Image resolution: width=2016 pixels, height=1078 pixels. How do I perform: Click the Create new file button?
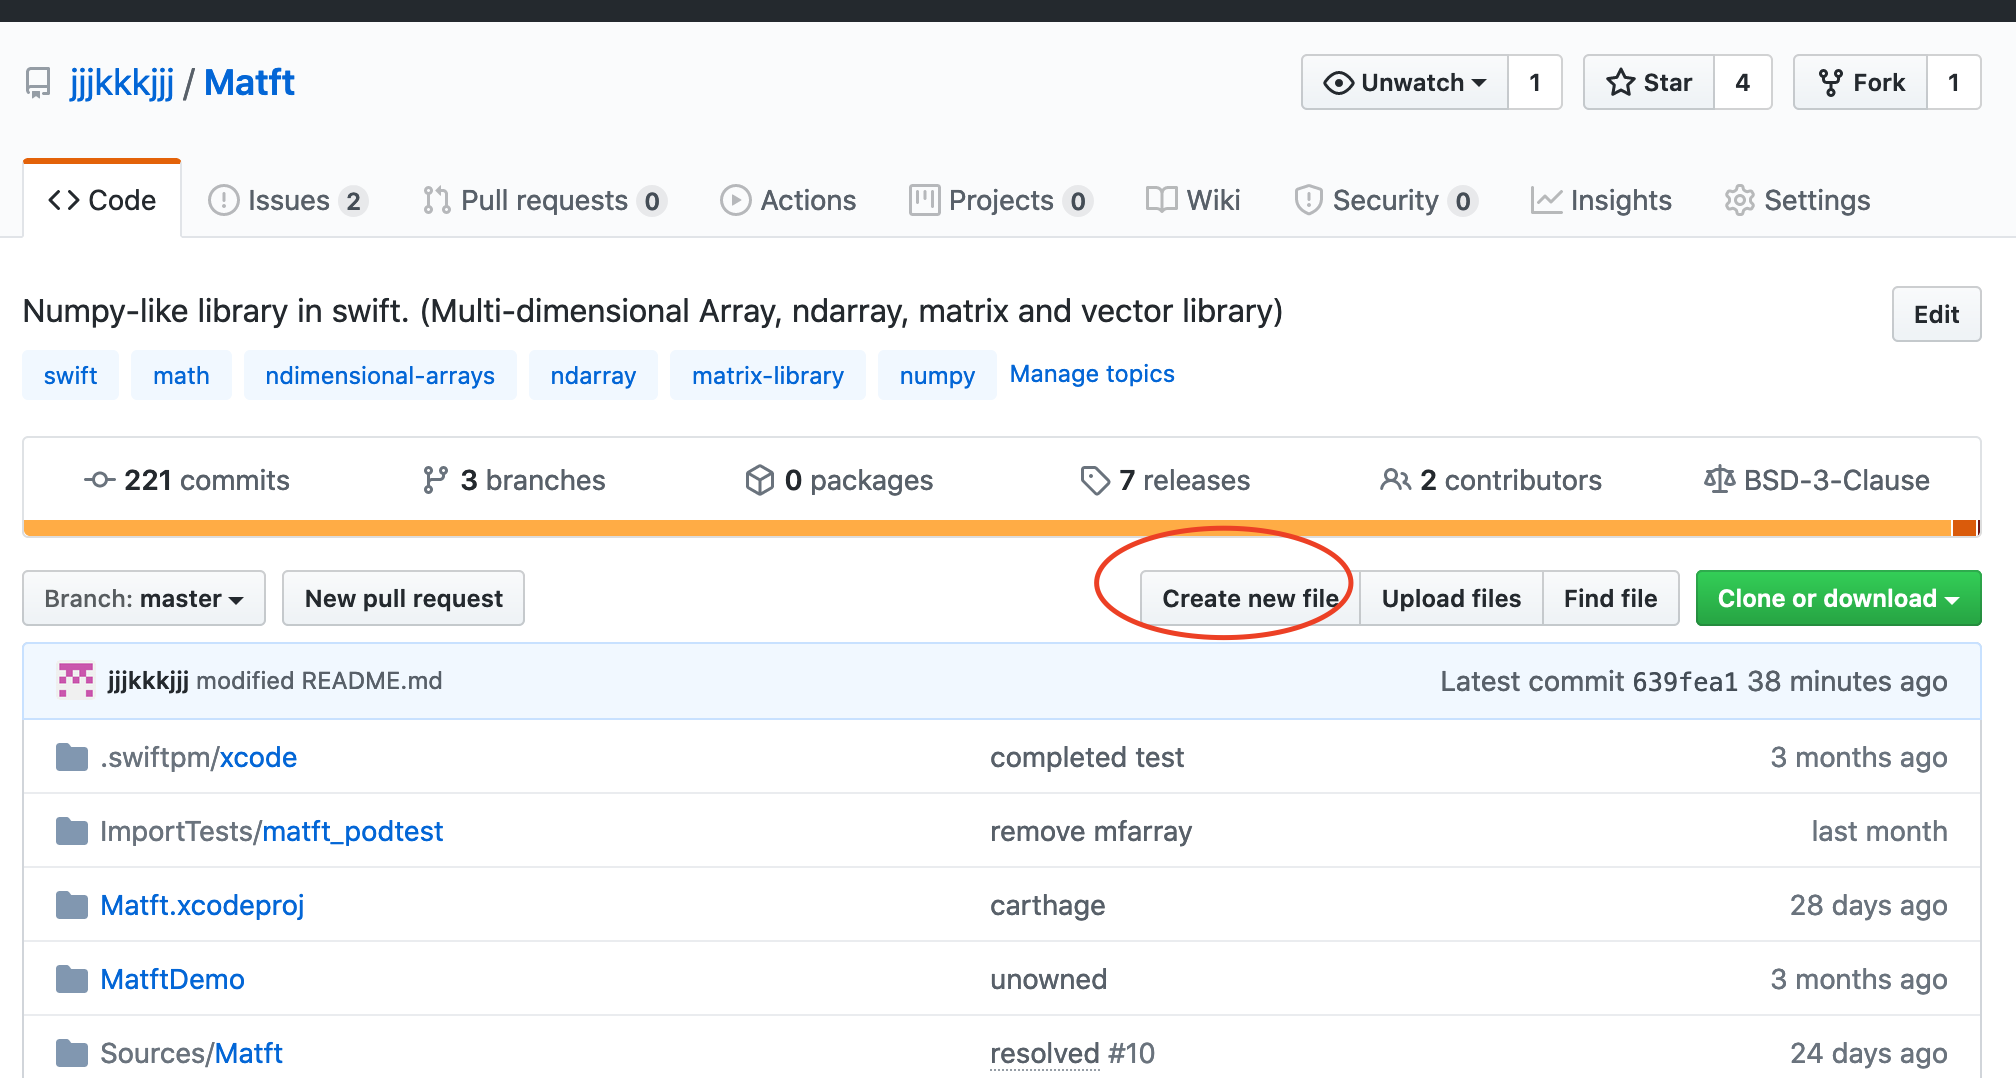click(1250, 598)
